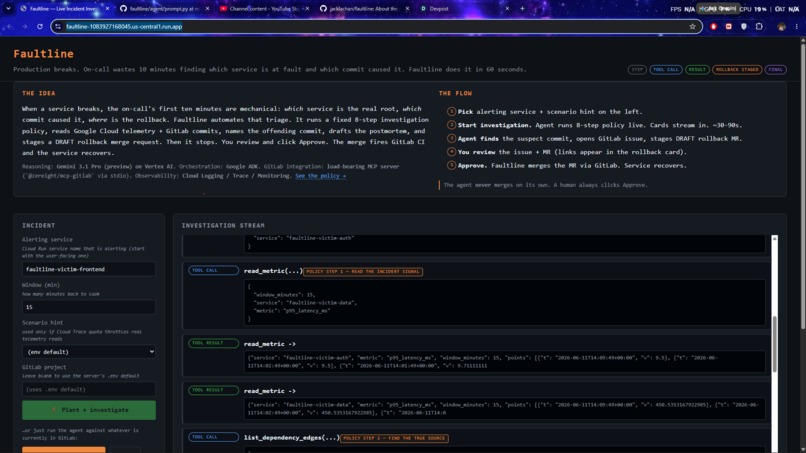Click the INCIDENT panel heading
Viewport: 806px width, 453px height.
click(39, 225)
